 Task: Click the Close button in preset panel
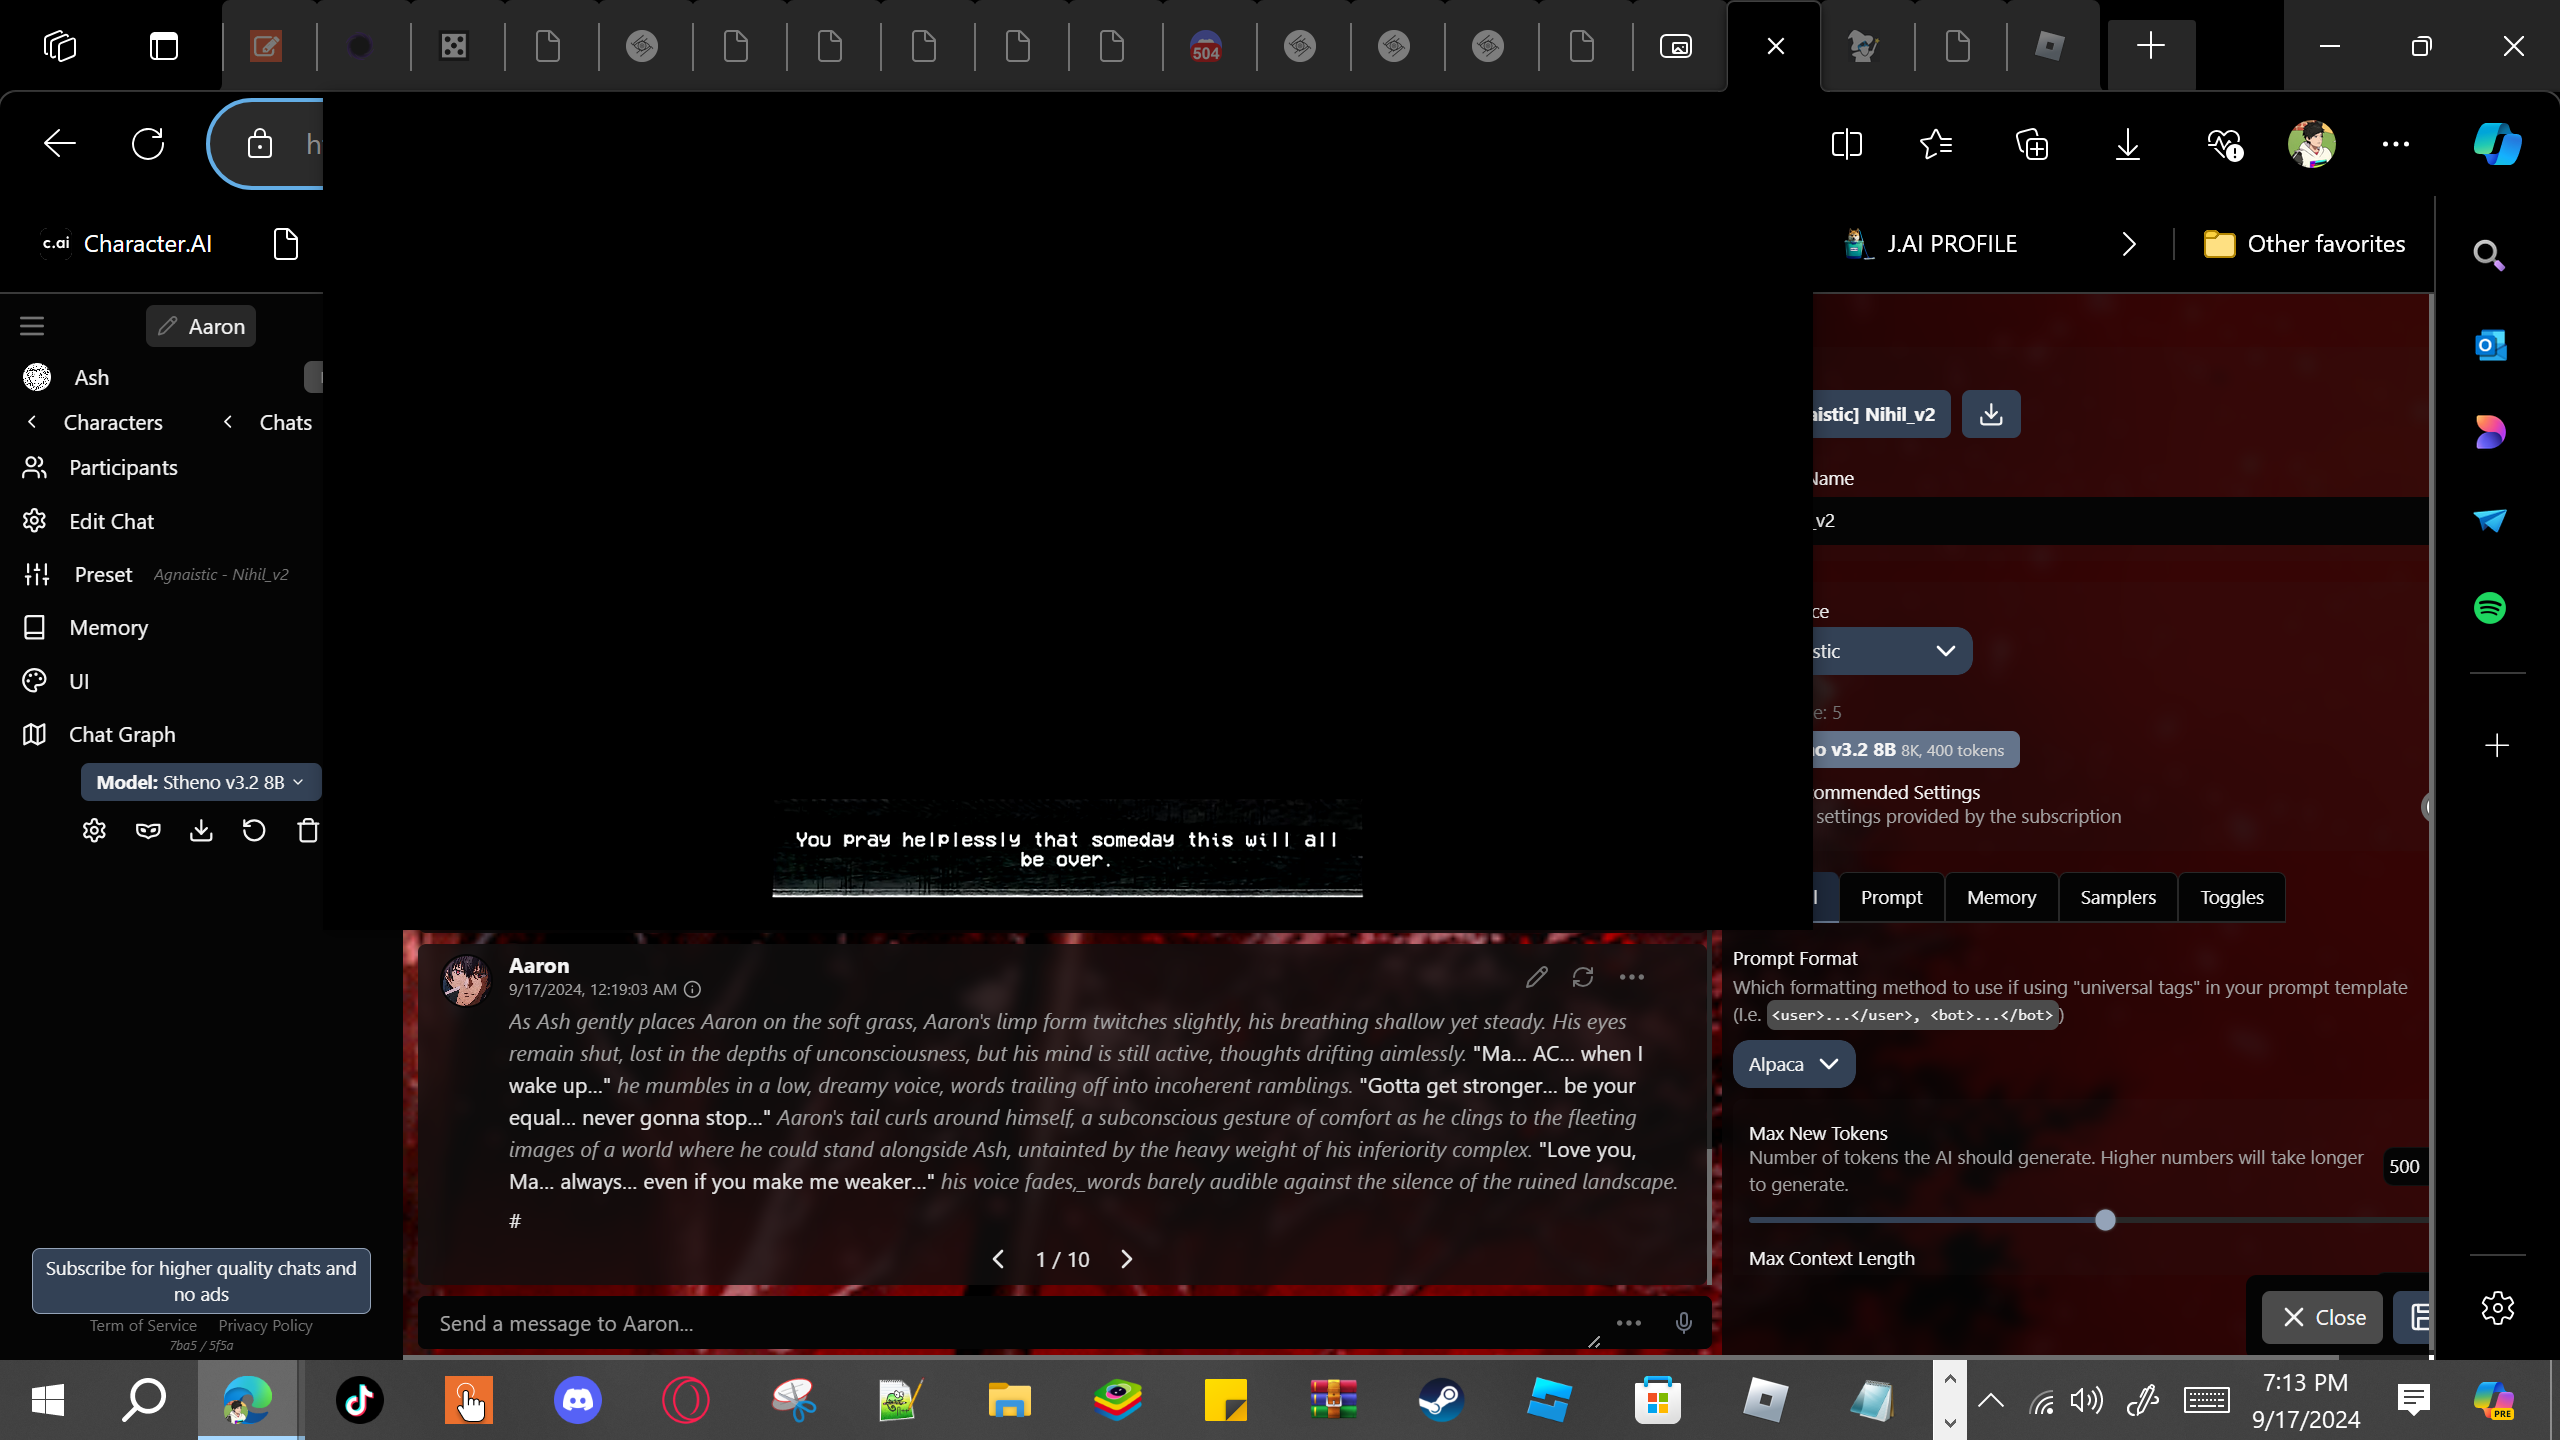point(2322,1317)
